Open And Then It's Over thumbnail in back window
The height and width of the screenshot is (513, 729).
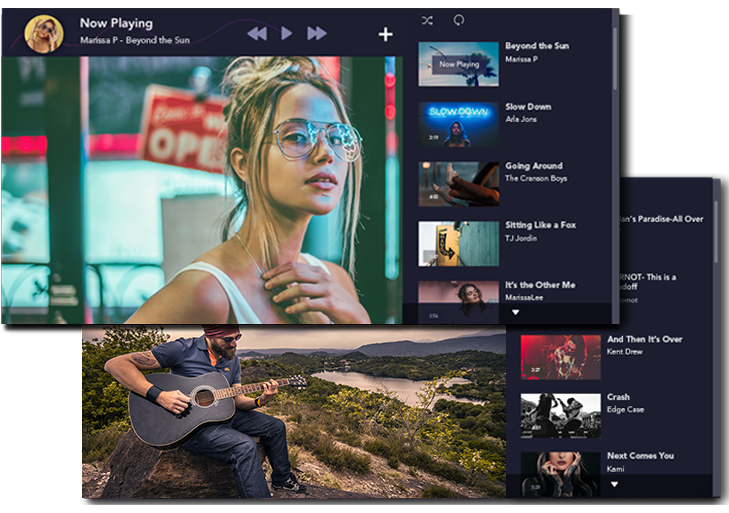(x=560, y=357)
